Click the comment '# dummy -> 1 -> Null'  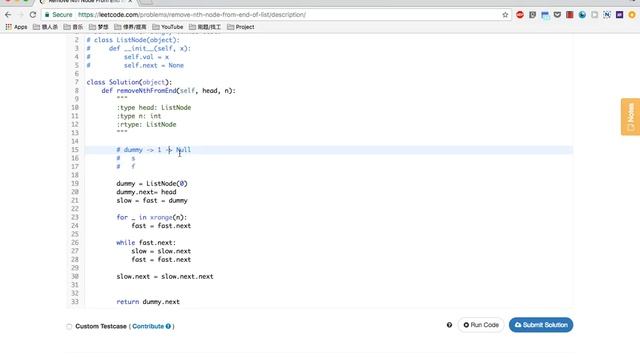click(x=153, y=150)
